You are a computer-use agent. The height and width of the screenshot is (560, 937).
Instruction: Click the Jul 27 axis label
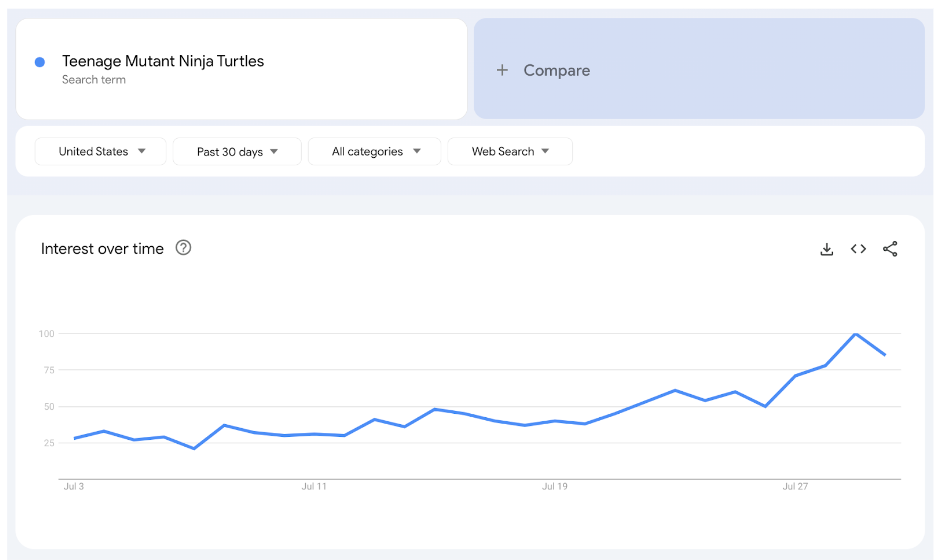(x=795, y=487)
